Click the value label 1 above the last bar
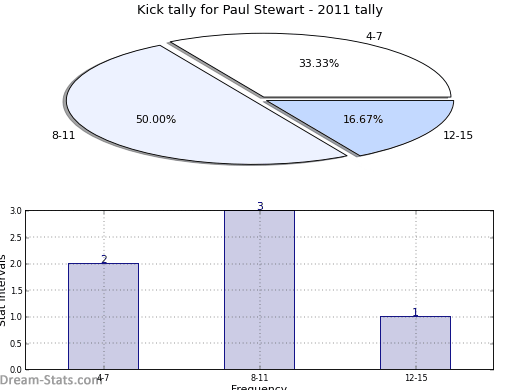 click(x=415, y=312)
